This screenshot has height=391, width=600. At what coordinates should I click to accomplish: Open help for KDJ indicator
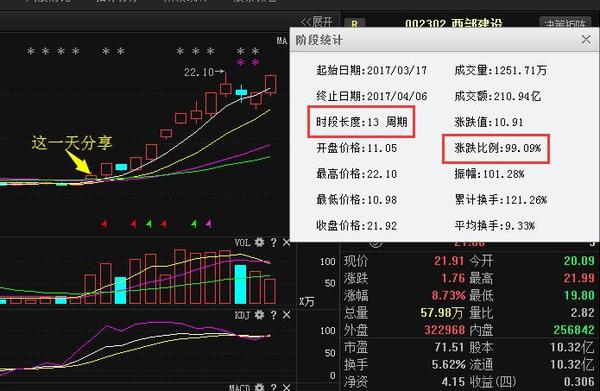[x=273, y=315]
